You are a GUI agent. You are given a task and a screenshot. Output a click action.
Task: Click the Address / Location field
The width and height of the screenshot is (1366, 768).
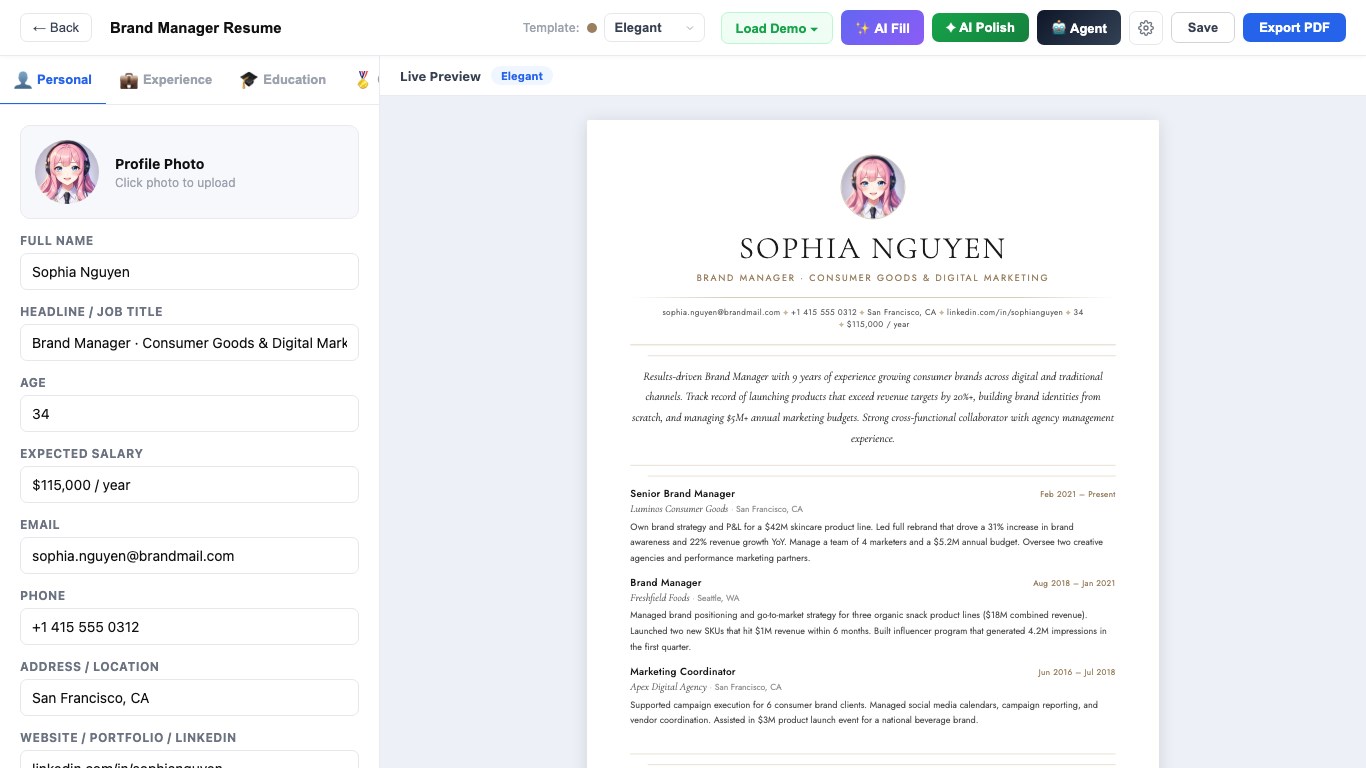[189, 698]
